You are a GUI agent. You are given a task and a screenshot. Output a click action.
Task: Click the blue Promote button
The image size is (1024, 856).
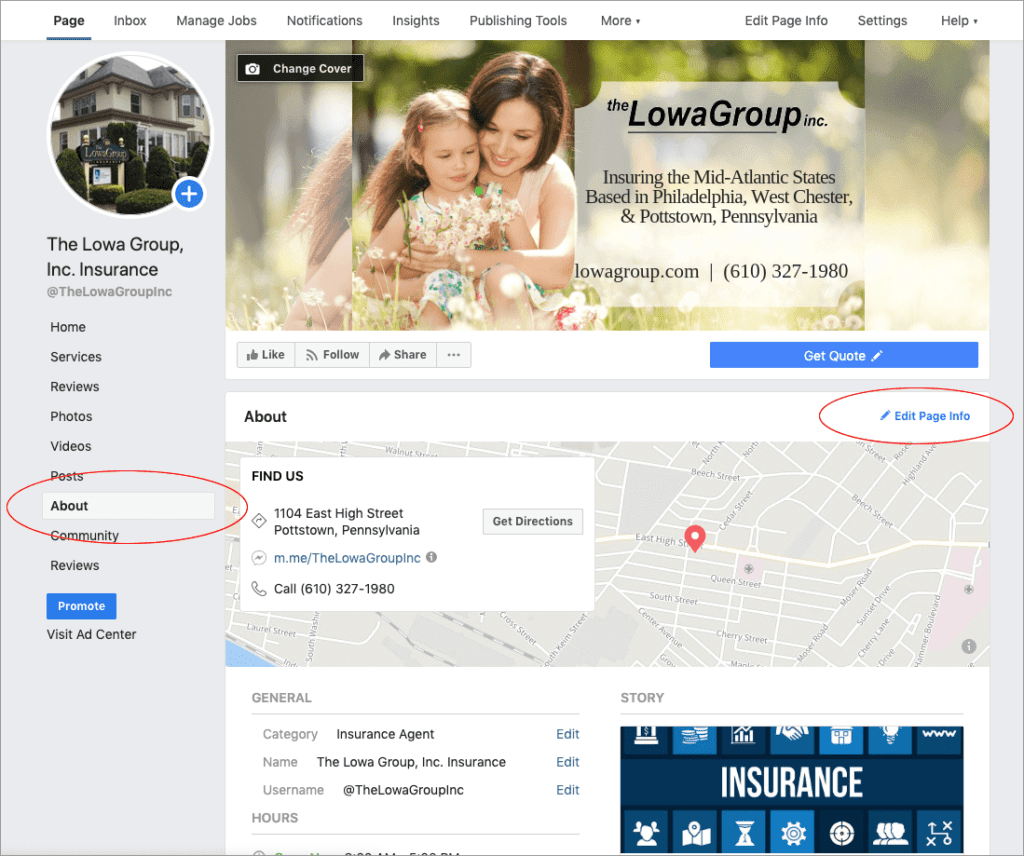click(82, 606)
